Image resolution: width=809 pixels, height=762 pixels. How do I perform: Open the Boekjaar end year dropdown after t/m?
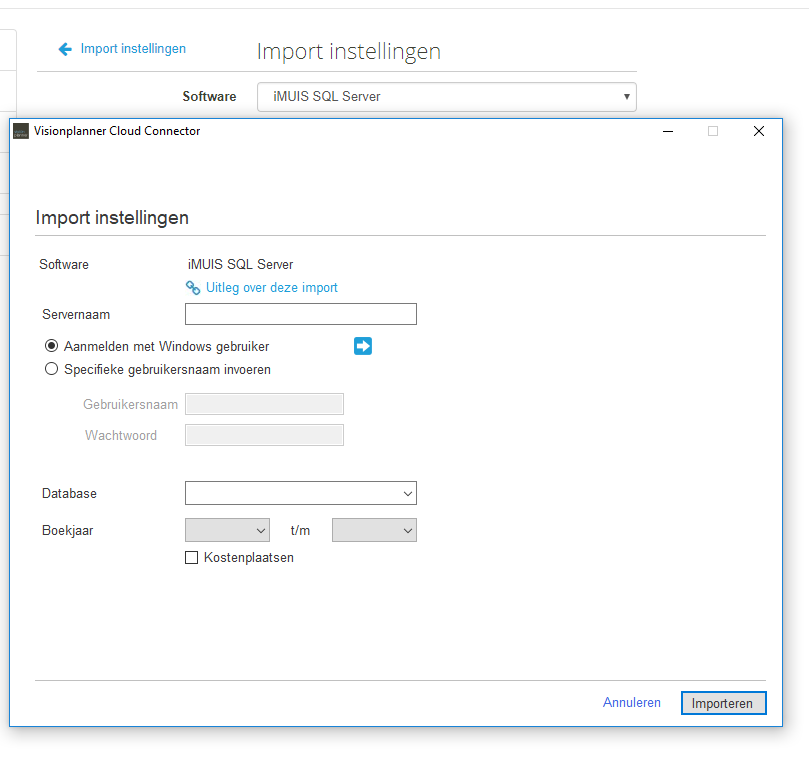pos(374,530)
